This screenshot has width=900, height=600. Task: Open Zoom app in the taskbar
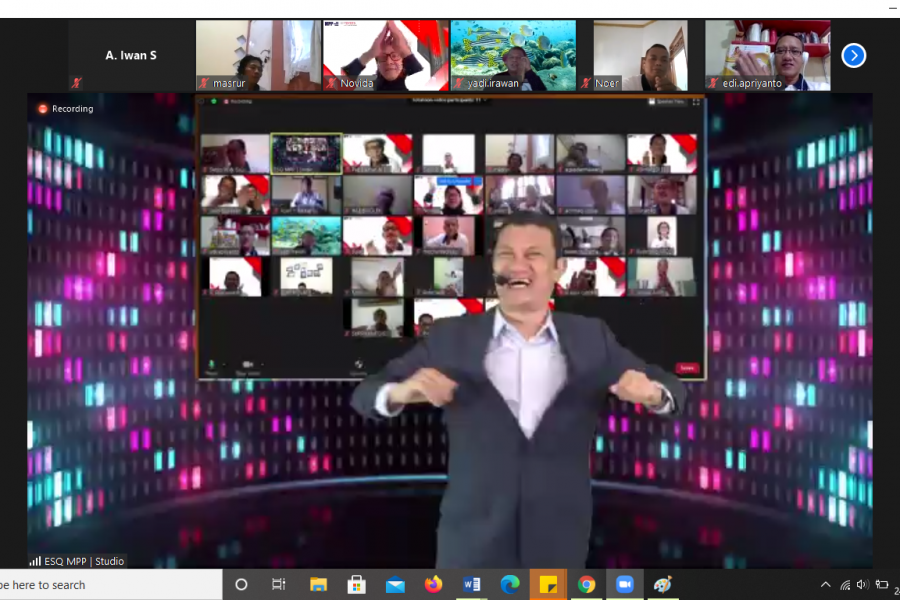(x=625, y=585)
